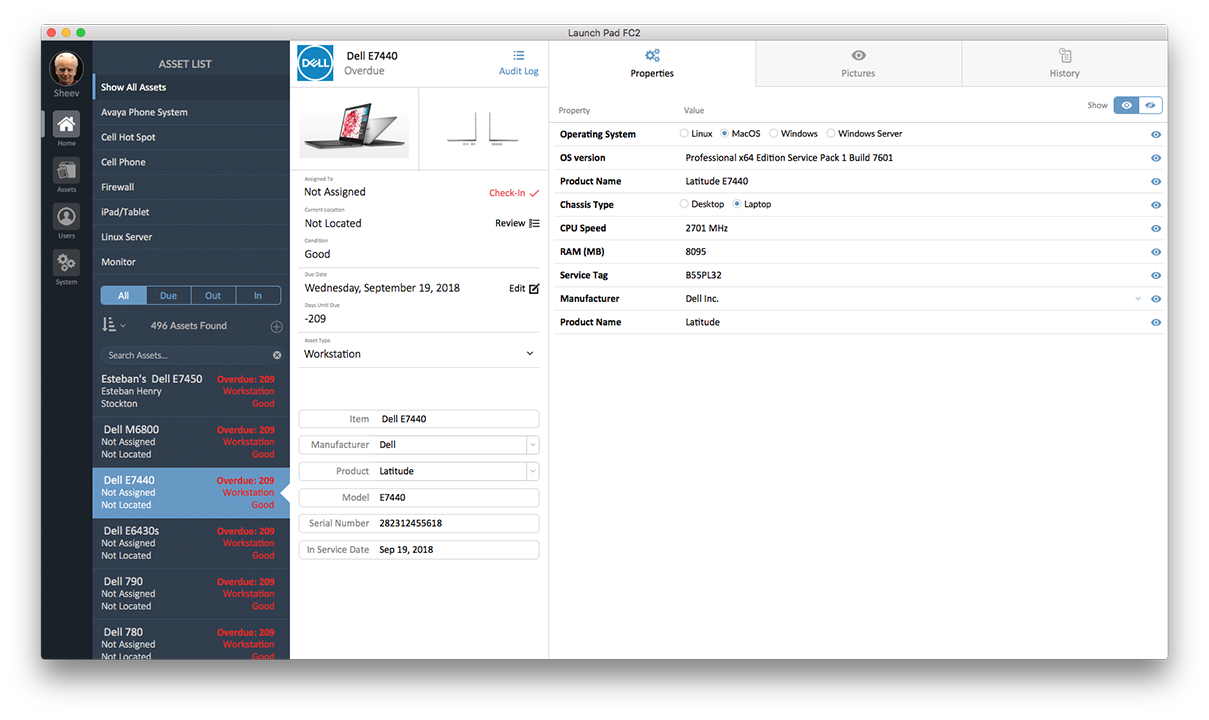Open the Product Latitude combo box arrow
Screen dimensions: 1209x720
coord(533,471)
